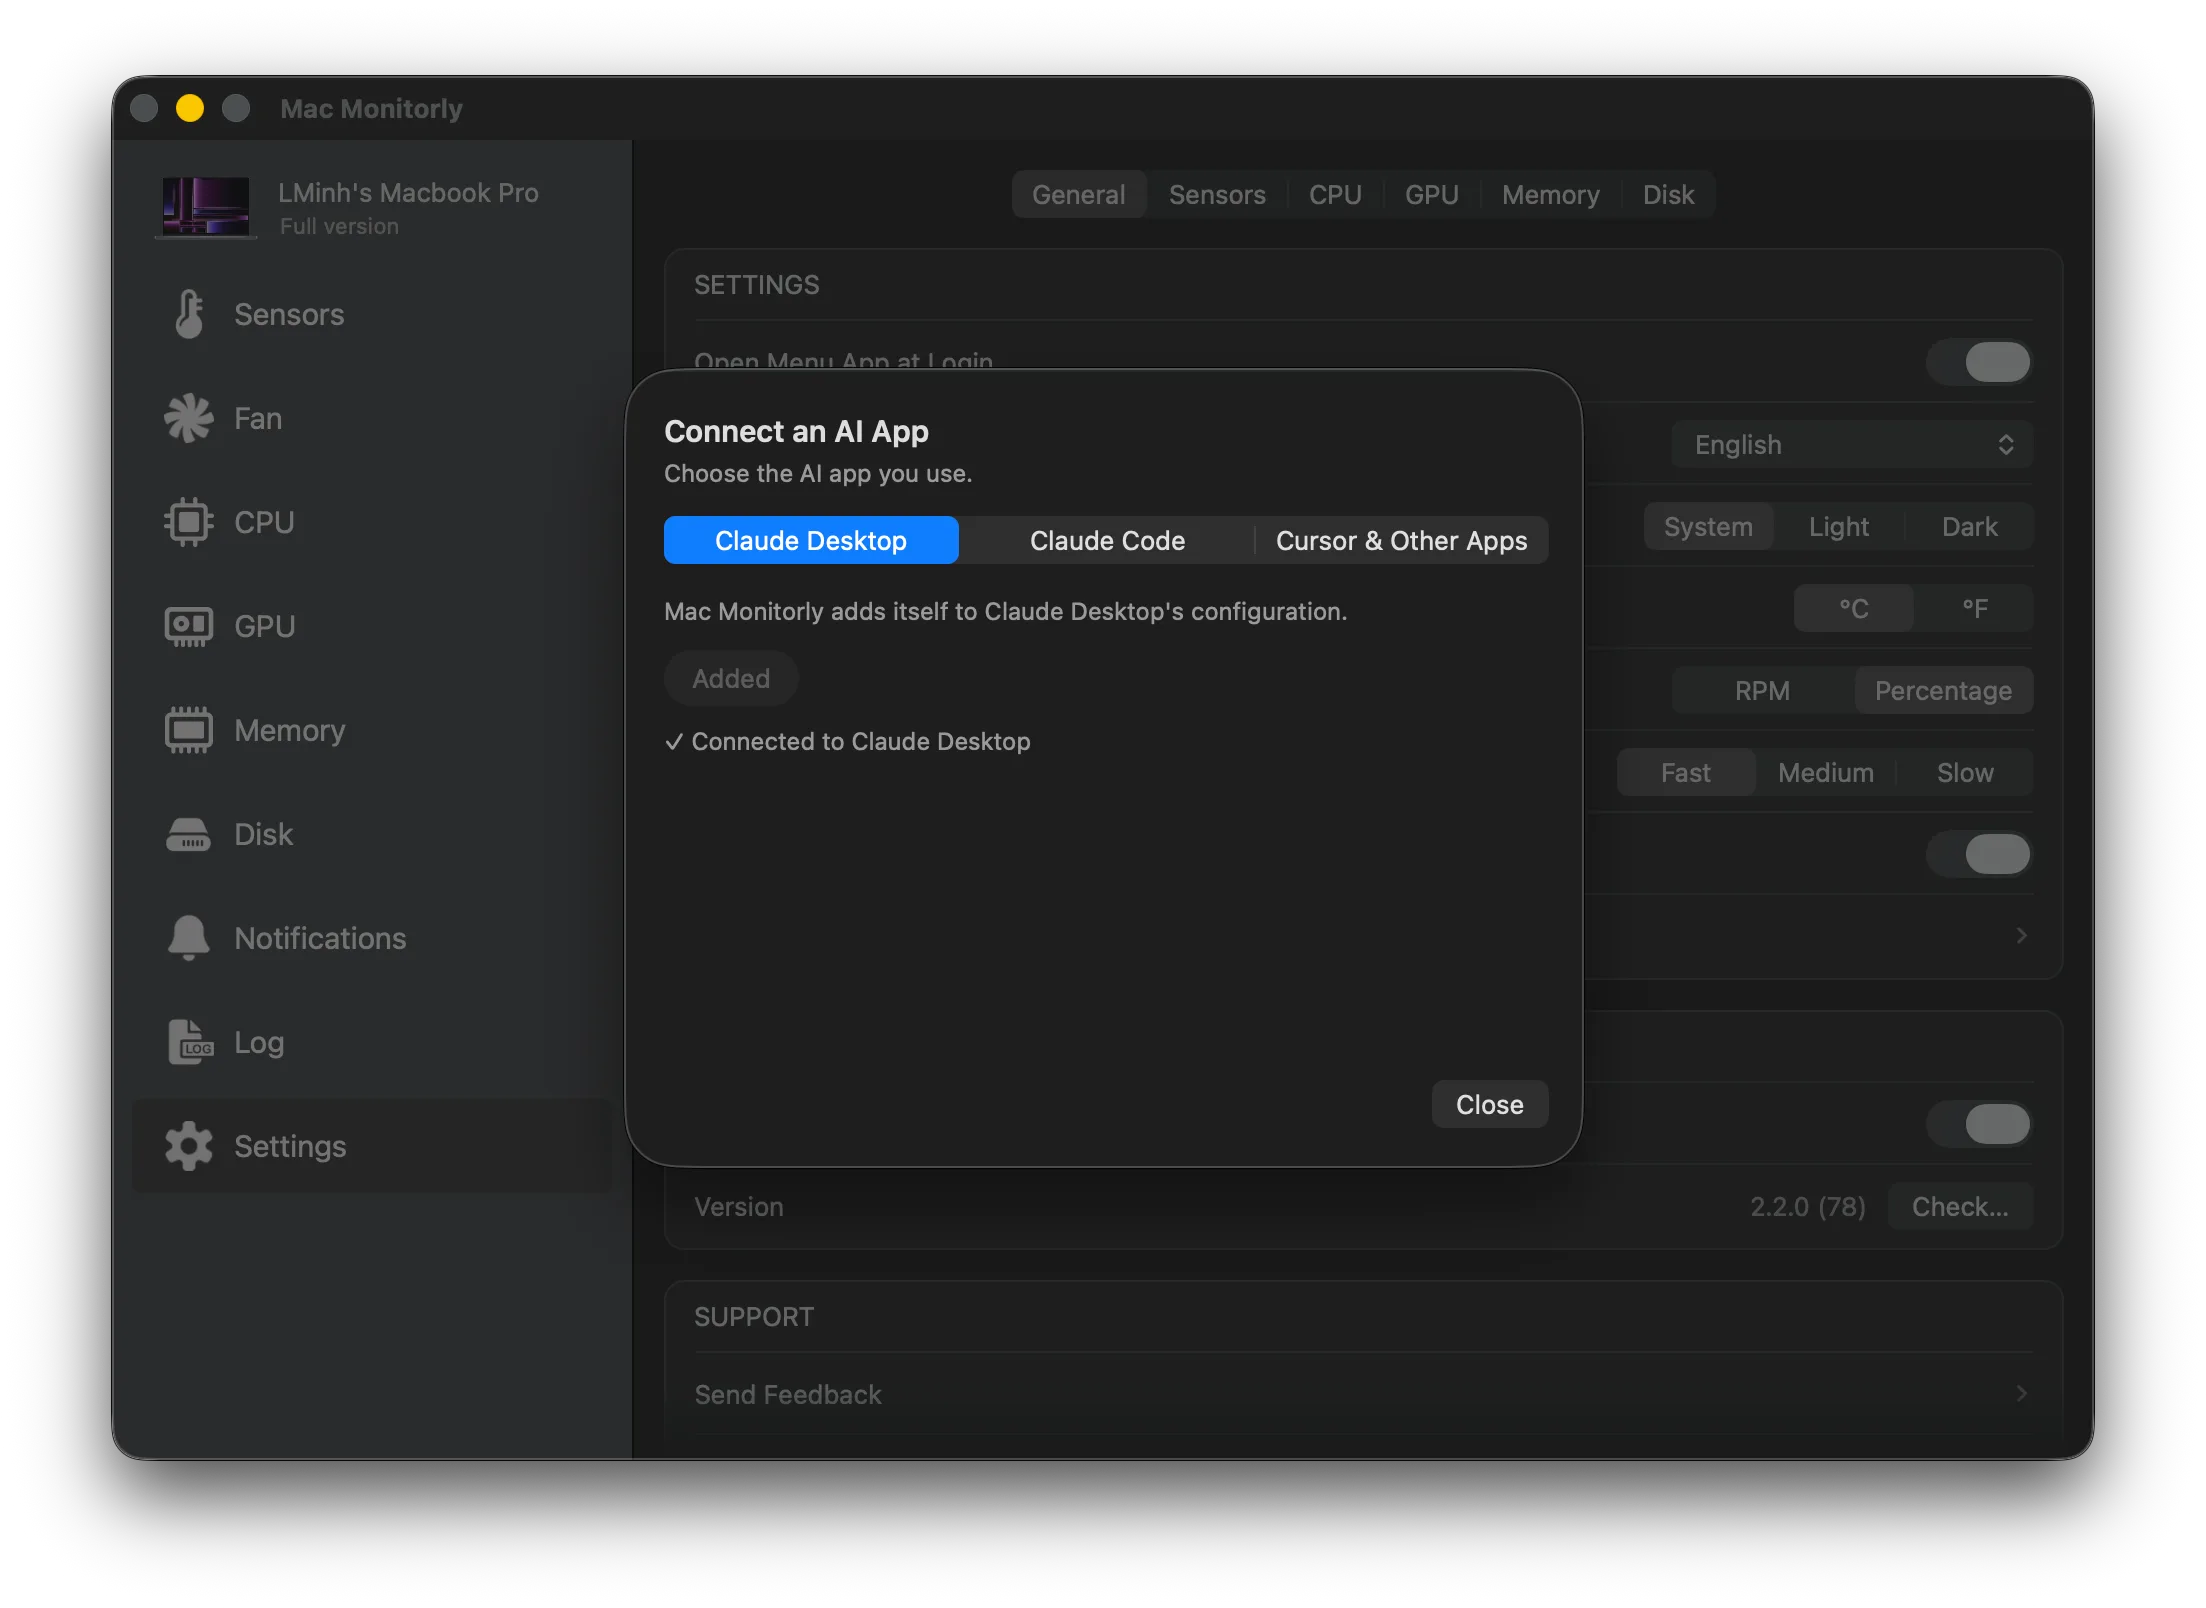Open the CPU settings tab at top

[x=1335, y=194]
